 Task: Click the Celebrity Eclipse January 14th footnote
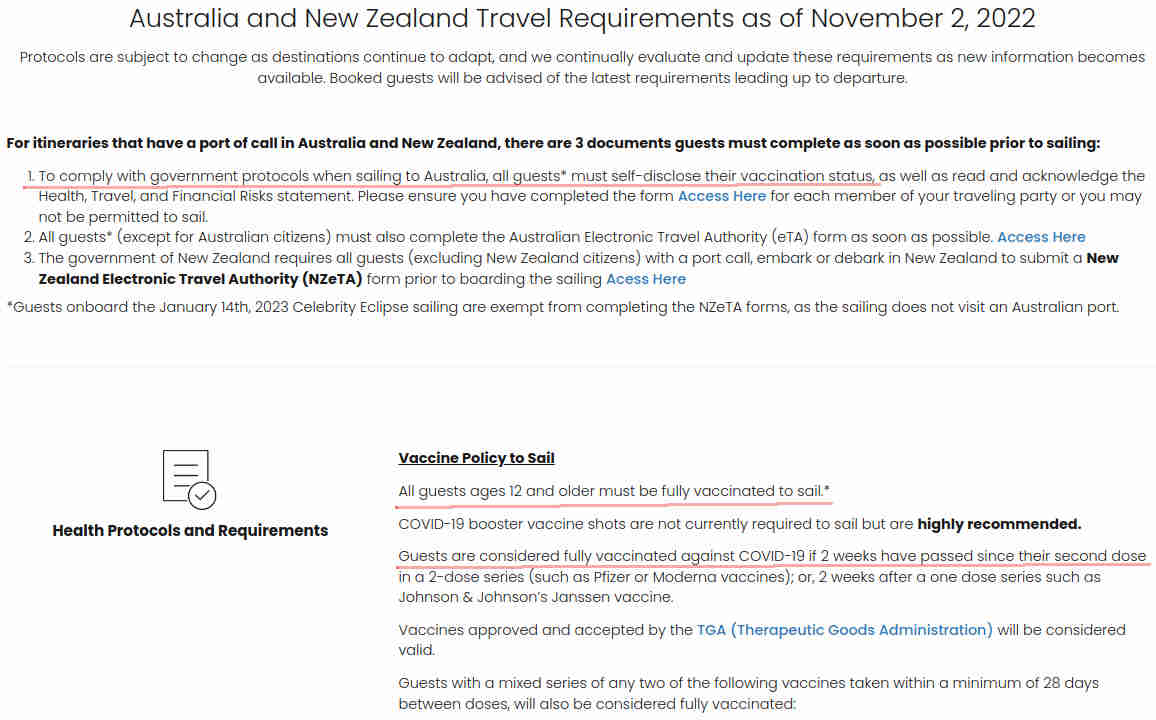pos(563,307)
